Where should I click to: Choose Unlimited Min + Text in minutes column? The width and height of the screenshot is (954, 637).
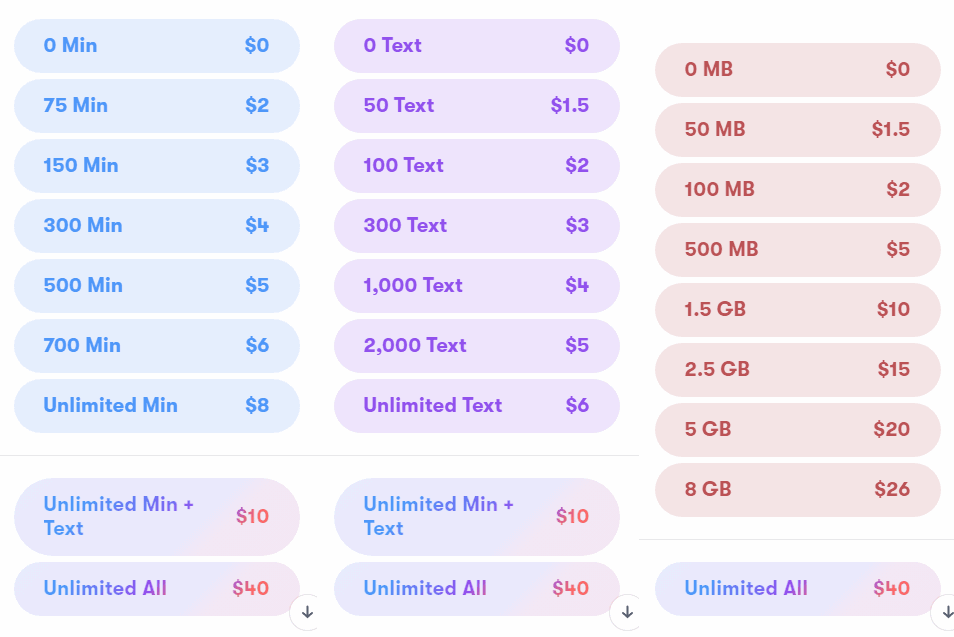point(157,517)
